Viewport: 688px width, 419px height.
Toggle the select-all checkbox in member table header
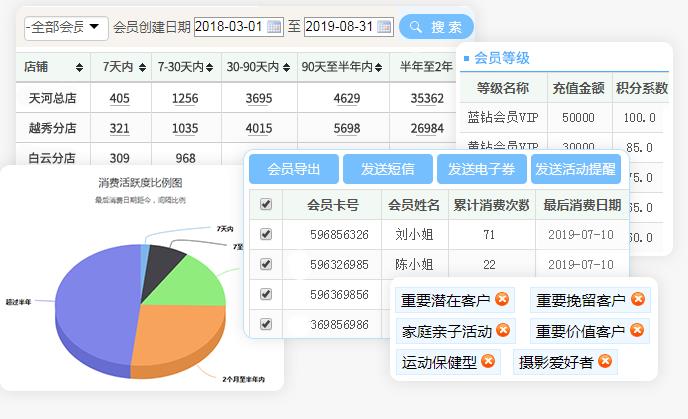coord(265,204)
